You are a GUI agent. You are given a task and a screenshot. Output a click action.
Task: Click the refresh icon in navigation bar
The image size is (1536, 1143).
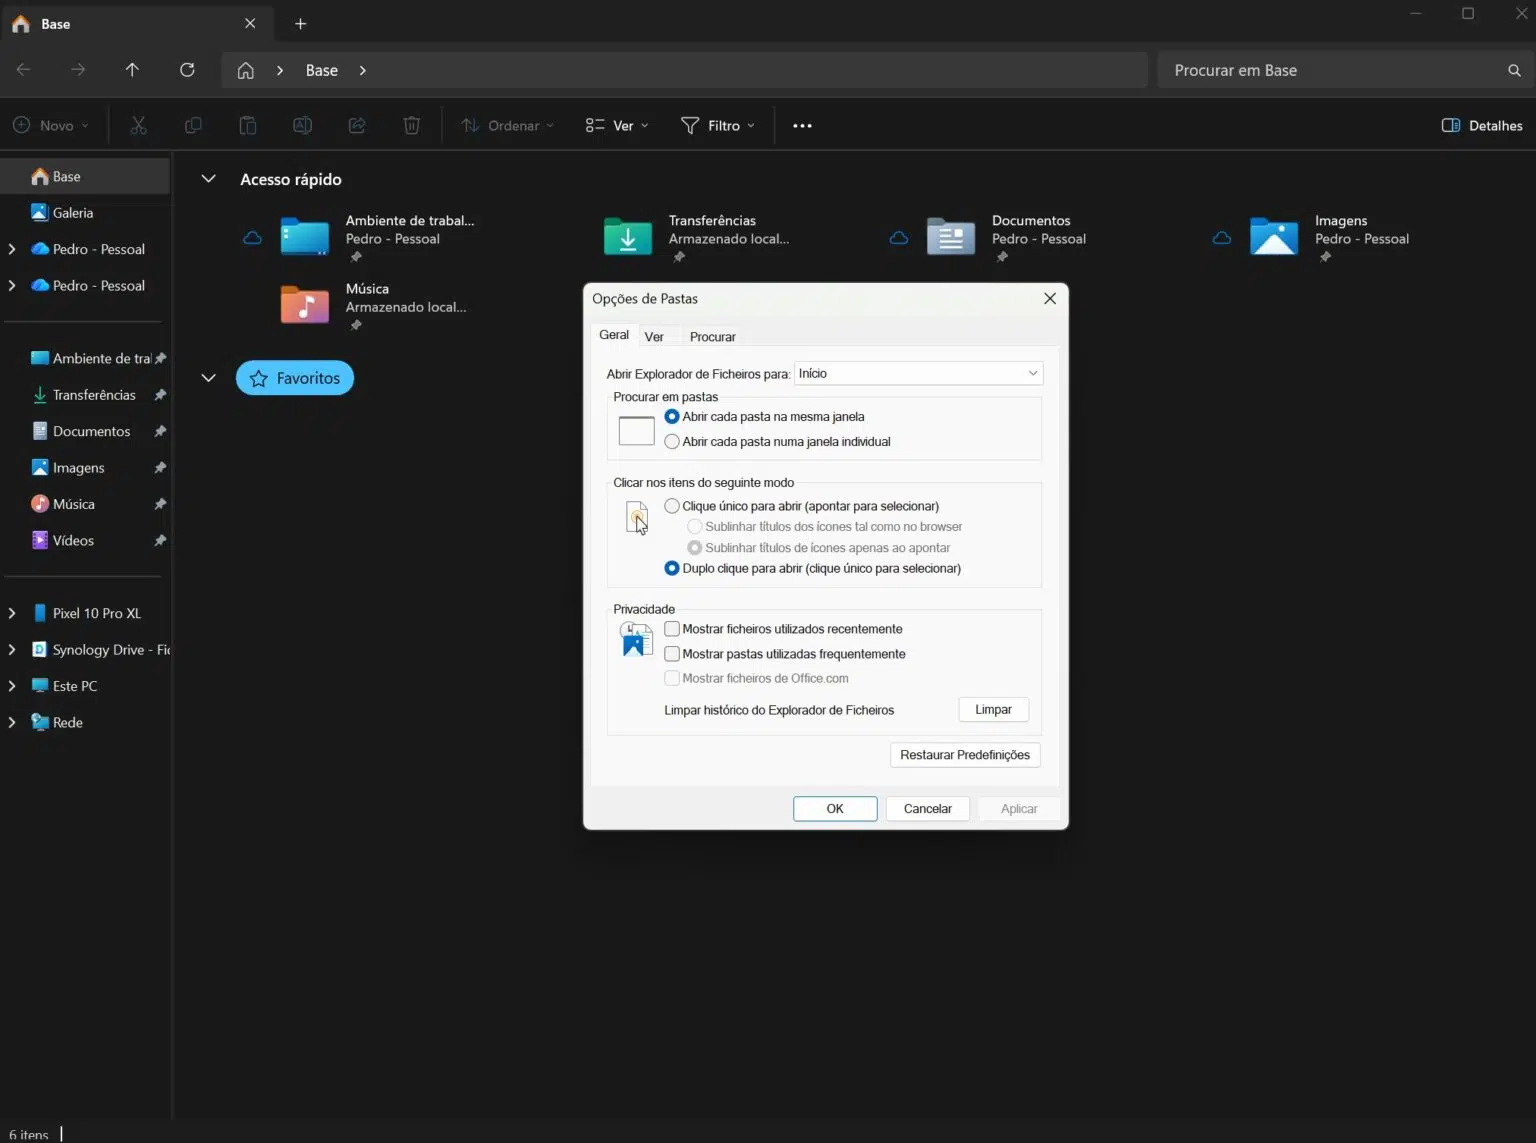pos(187,70)
